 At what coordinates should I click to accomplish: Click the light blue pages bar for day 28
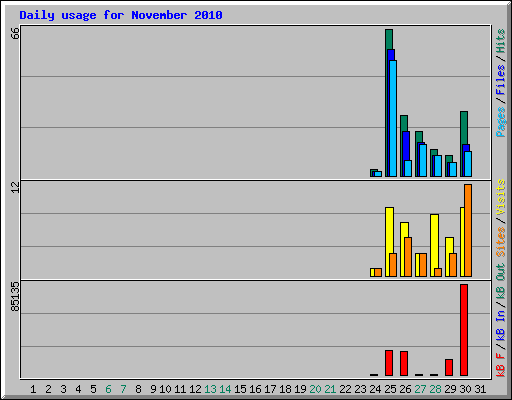(x=438, y=166)
